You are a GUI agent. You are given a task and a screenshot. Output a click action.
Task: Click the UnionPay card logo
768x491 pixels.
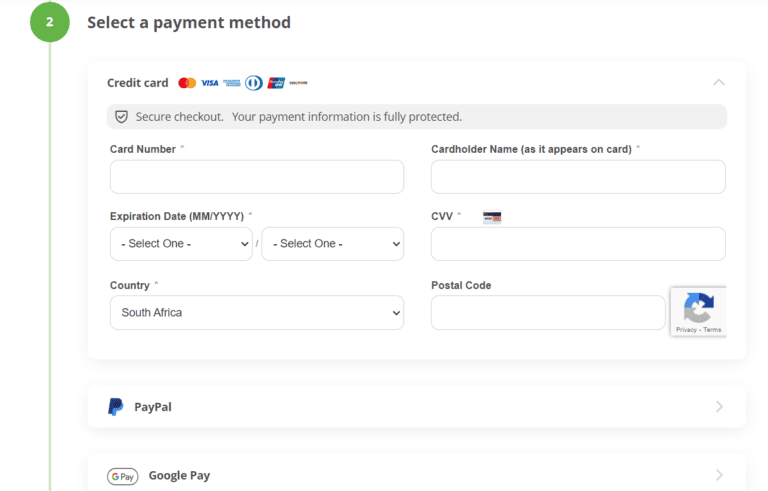(x=276, y=83)
